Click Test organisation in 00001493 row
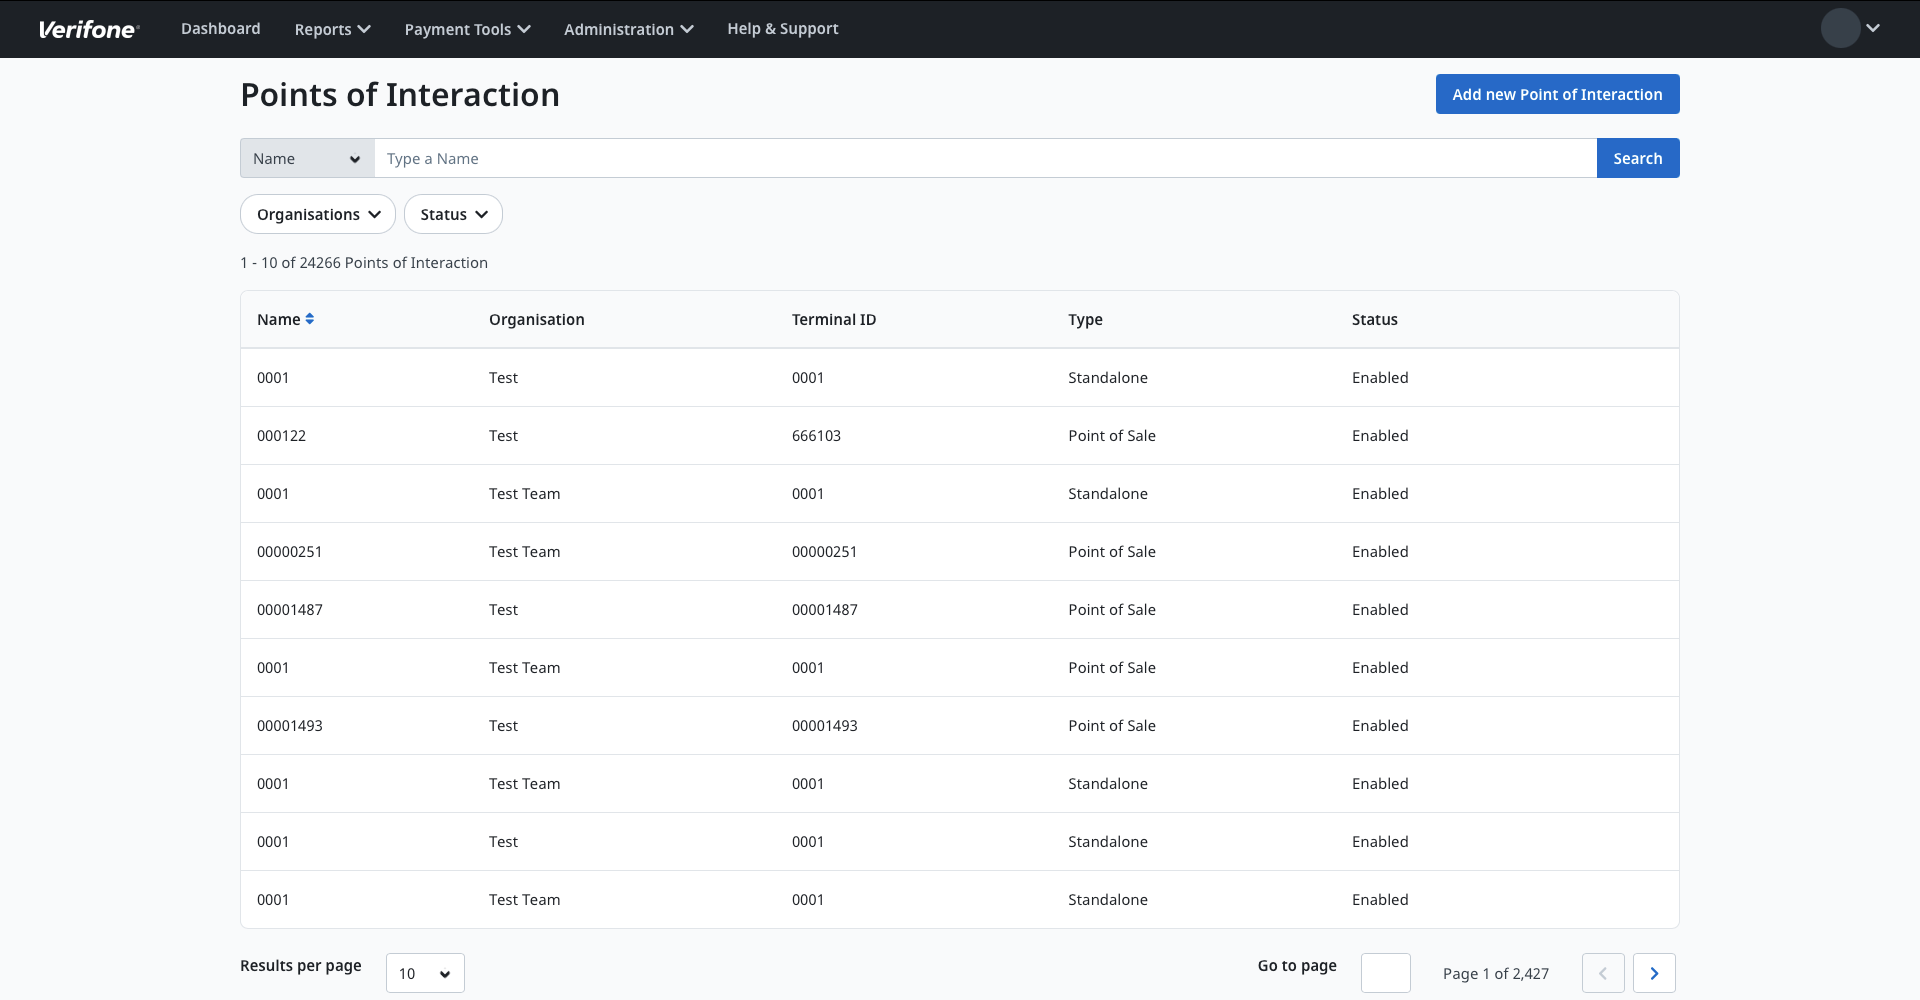 [x=503, y=726]
